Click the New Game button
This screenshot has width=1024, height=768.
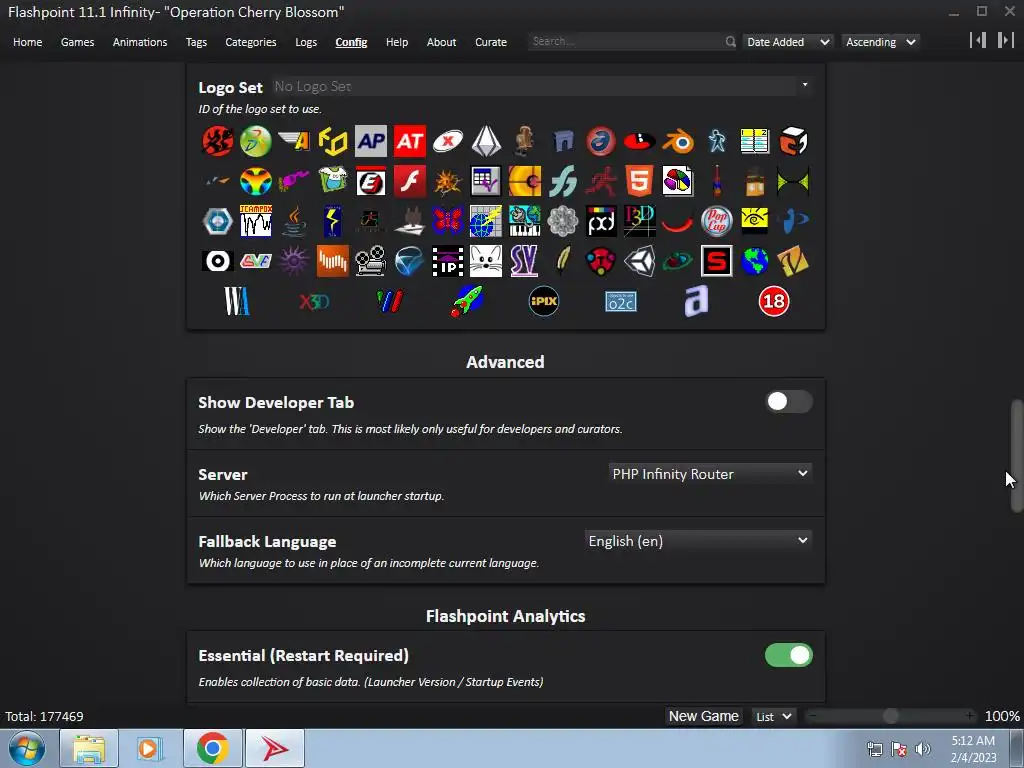(x=703, y=716)
